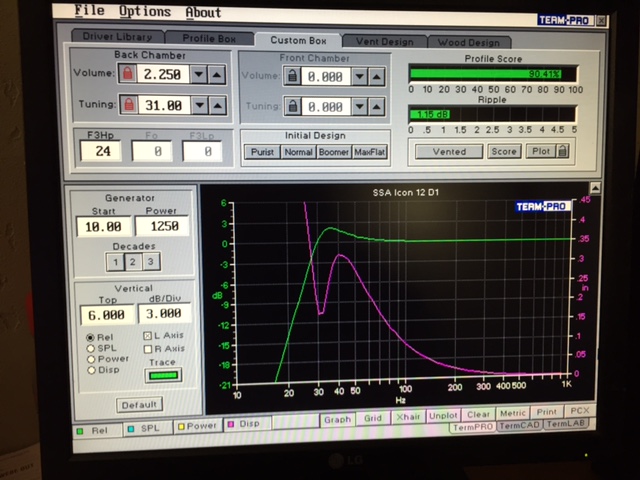Select the Rel vertical radio button
This screenshot has height=480, width=640.
click(90, 338)
